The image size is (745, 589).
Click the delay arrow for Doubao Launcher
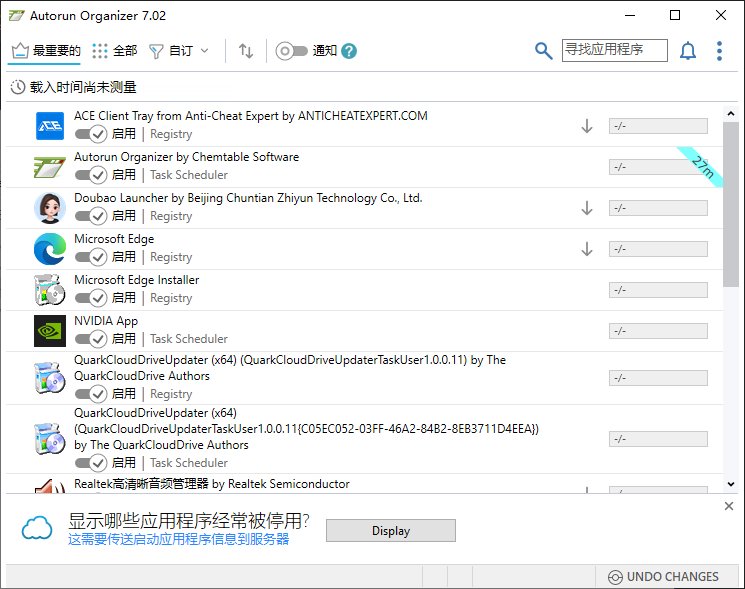point(587,208)
